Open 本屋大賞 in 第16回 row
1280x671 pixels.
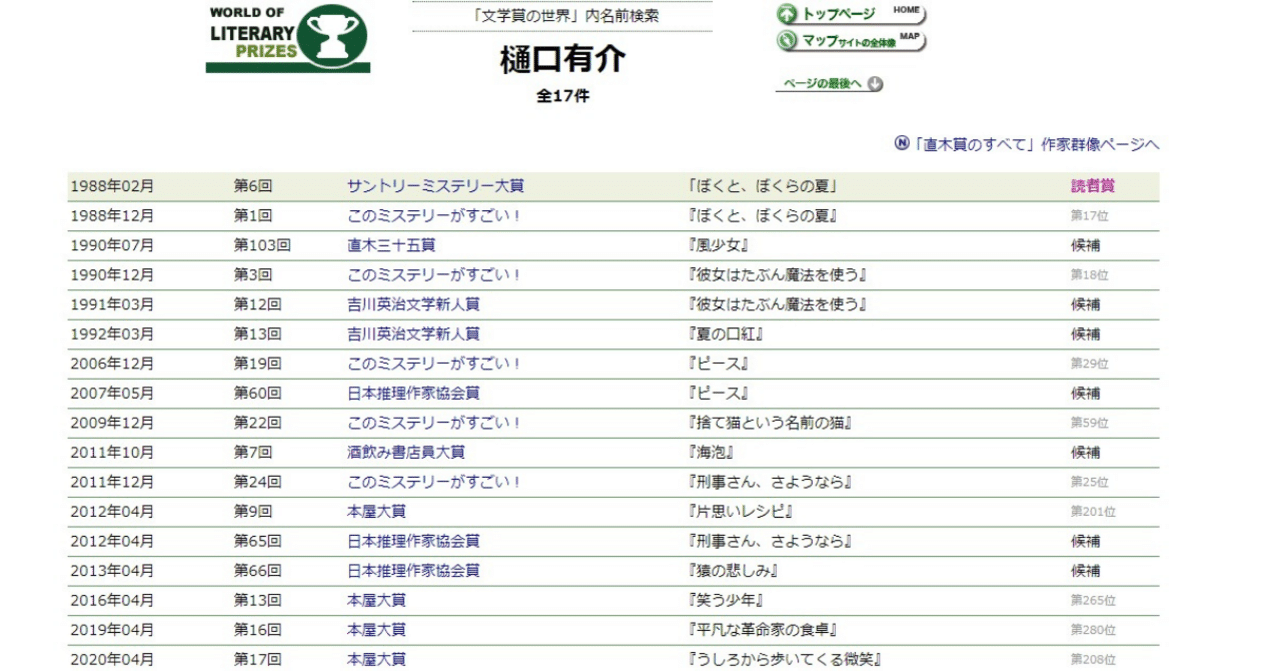click(x=376, y=630)
